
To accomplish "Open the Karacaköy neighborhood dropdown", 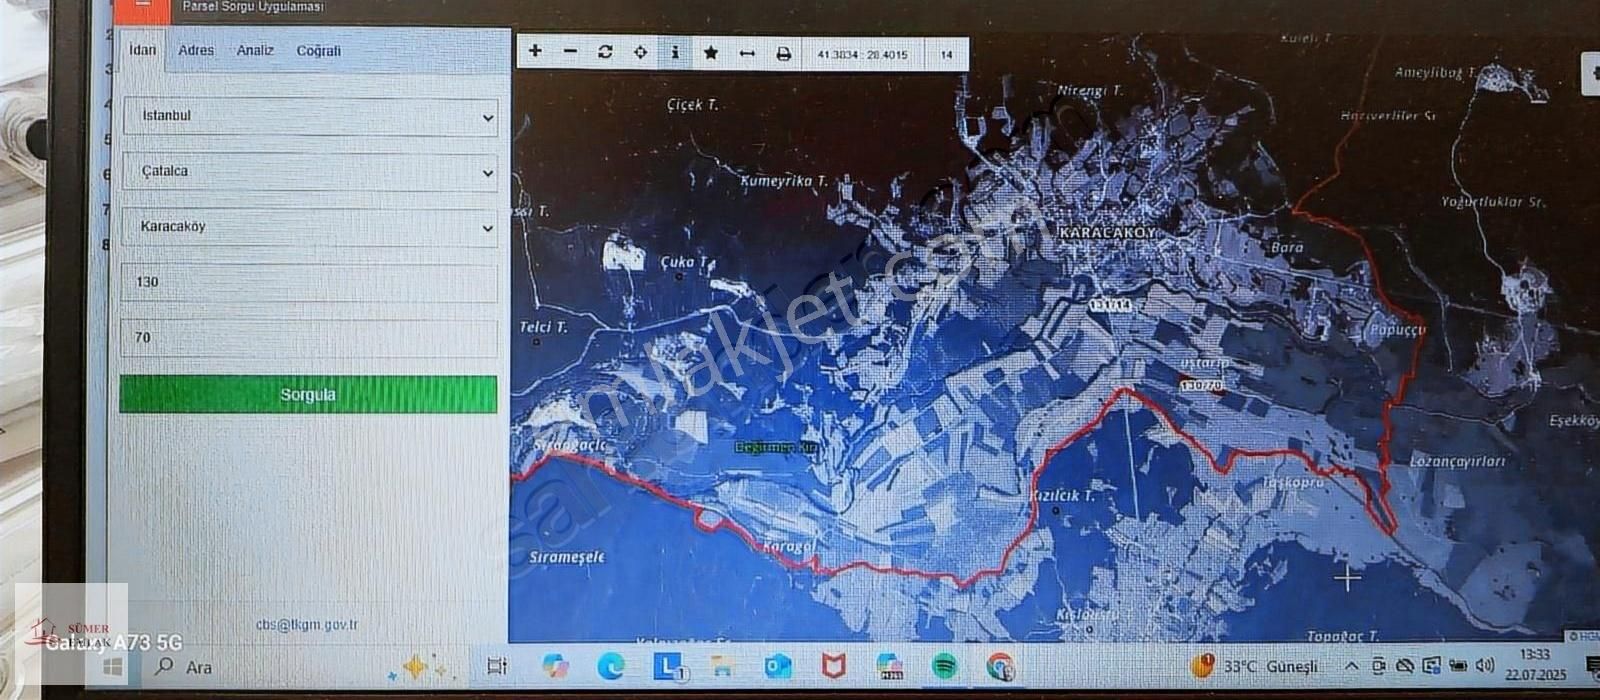I will pyautogui.click(x=310, y=228).
